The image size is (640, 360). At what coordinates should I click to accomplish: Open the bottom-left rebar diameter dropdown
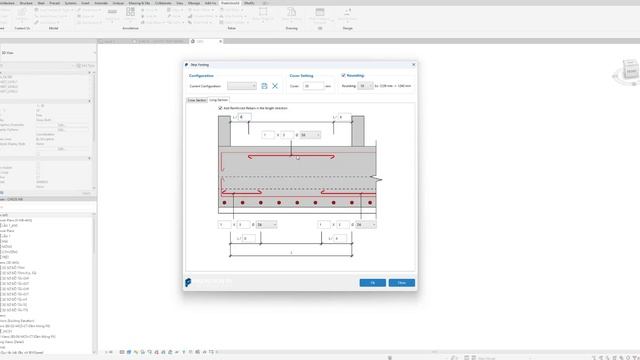click(267, 224)
